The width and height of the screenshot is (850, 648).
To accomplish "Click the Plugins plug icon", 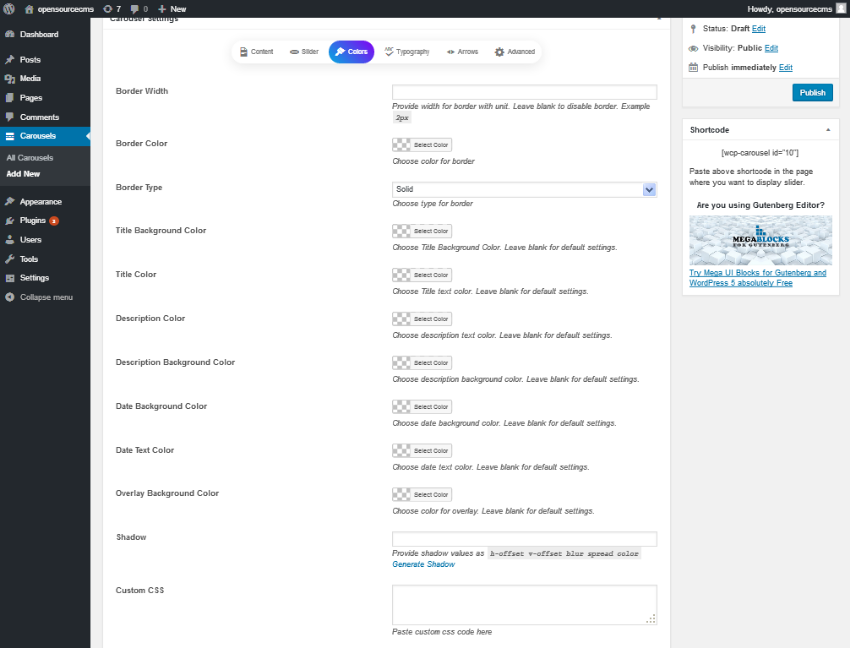I will tap(10, 221).
